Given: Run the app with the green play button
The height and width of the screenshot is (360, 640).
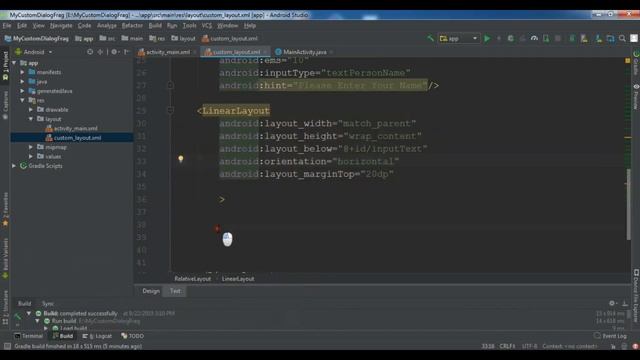Looking at the screenshot, I should pyautogui.click(x=487, y=38).
